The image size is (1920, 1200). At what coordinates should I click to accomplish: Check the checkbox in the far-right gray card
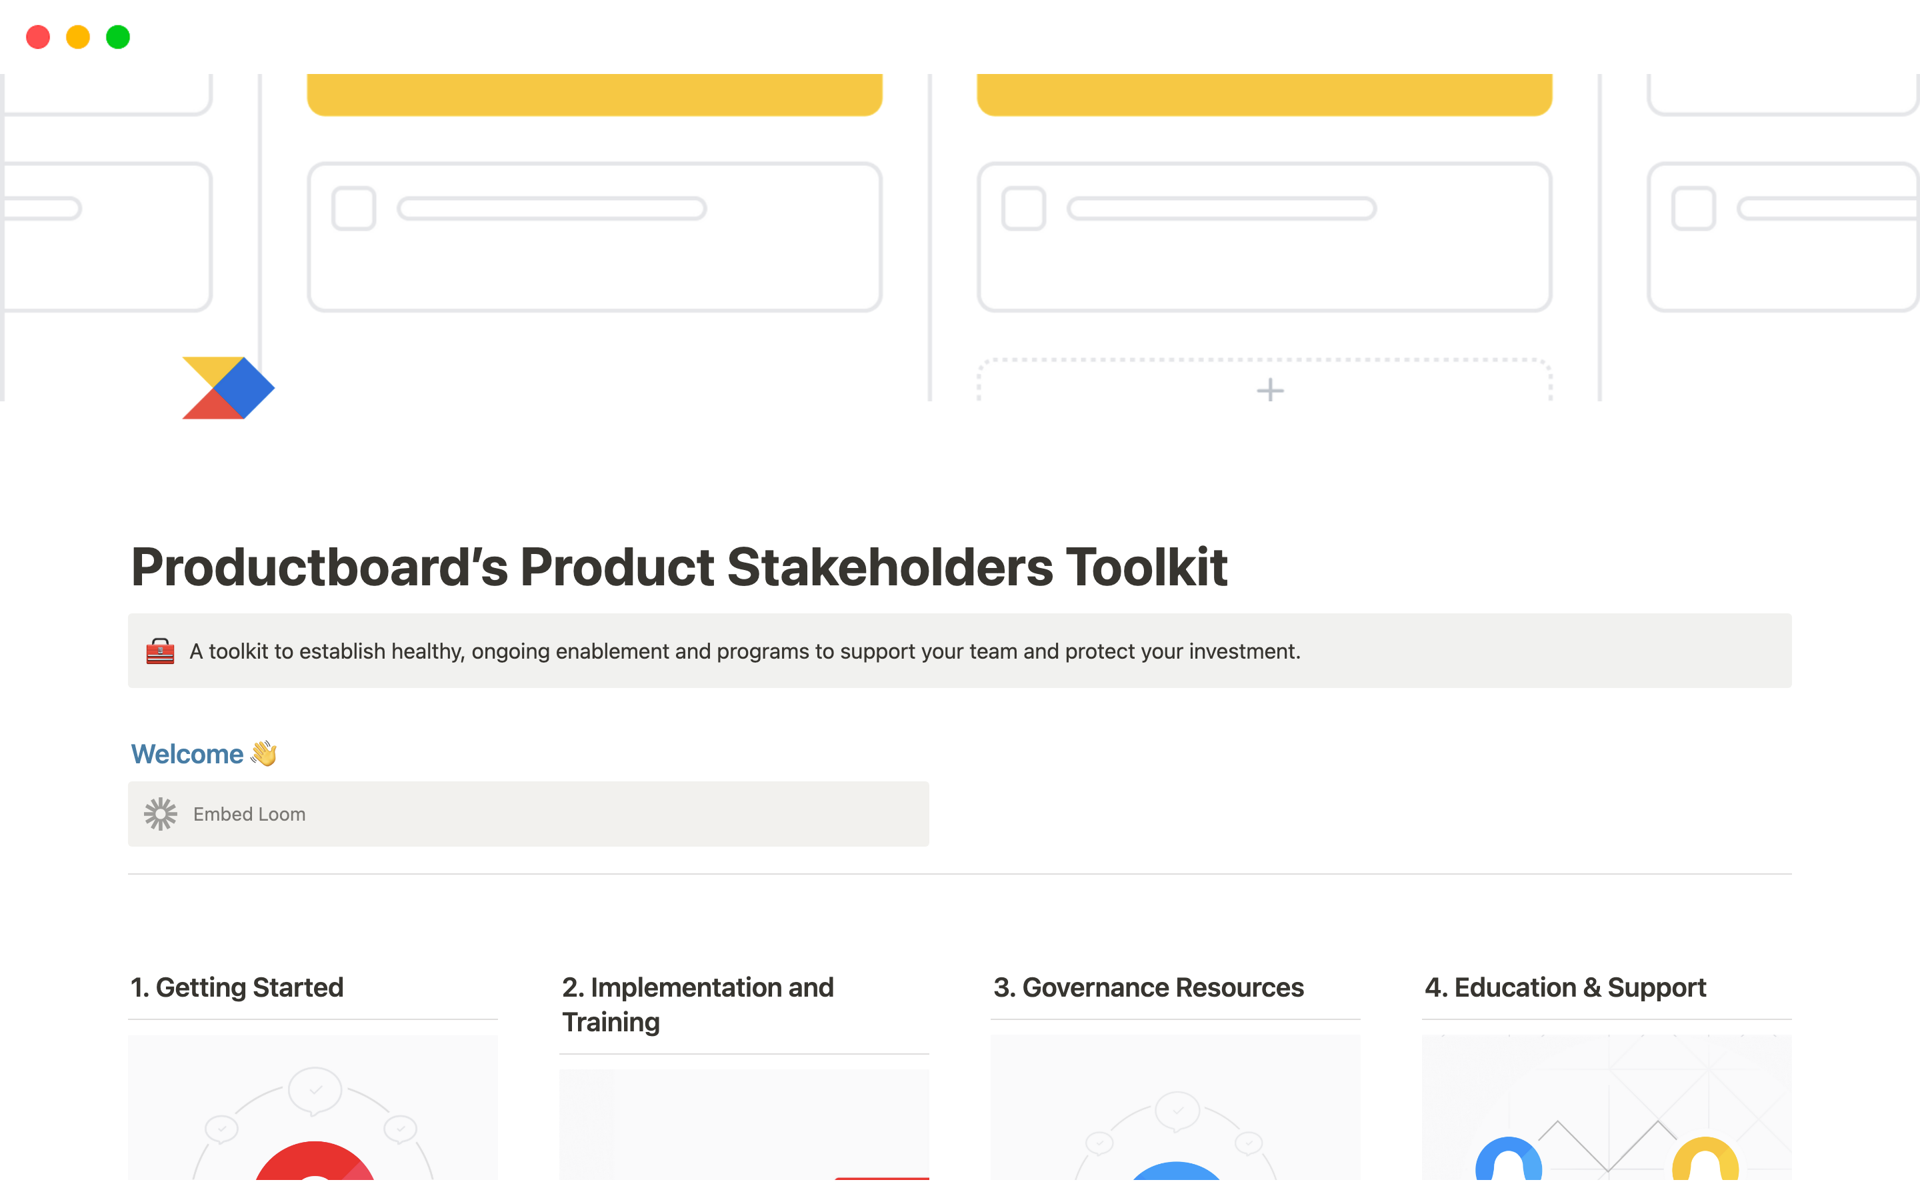click(1693, 209)
